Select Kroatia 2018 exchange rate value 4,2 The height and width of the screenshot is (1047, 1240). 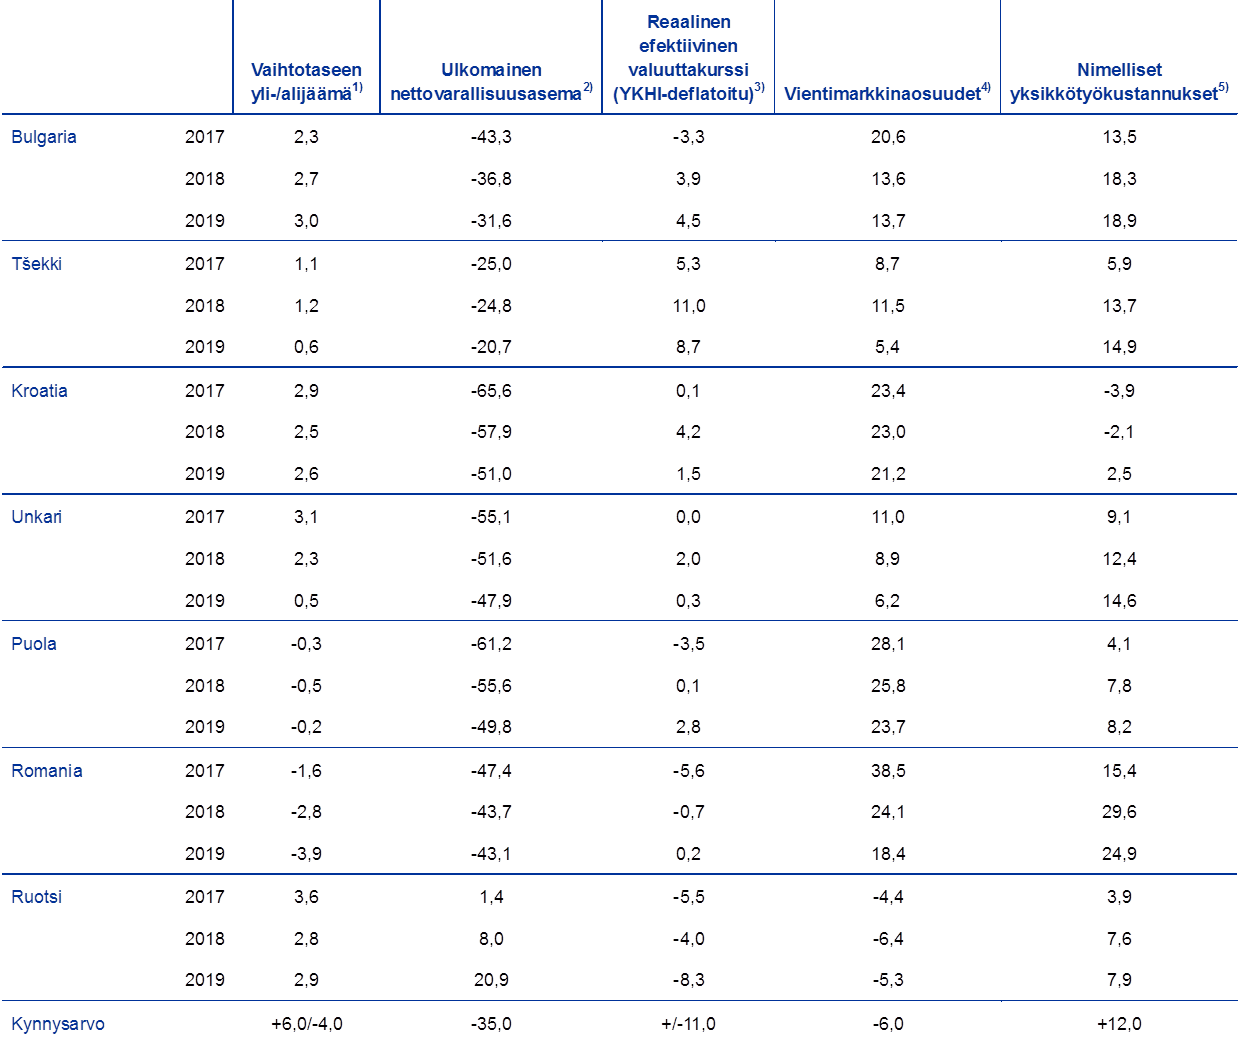(x=688, y=432)
